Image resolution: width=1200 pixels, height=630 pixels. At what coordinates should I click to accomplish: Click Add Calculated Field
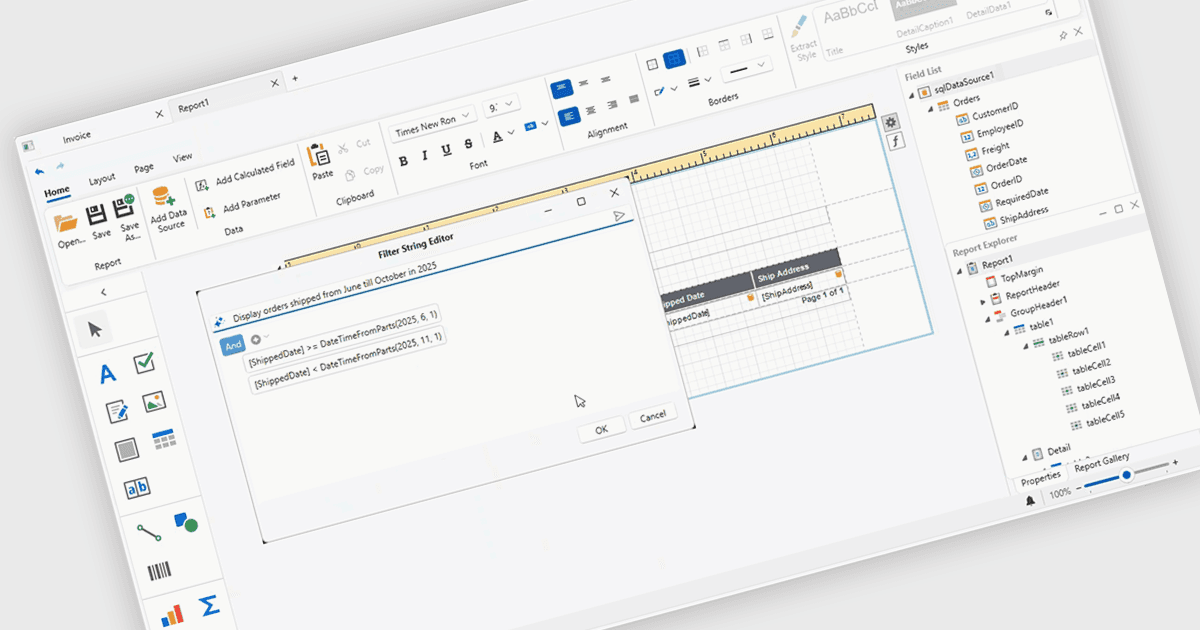pyautogui.click(x=246, y=174)
